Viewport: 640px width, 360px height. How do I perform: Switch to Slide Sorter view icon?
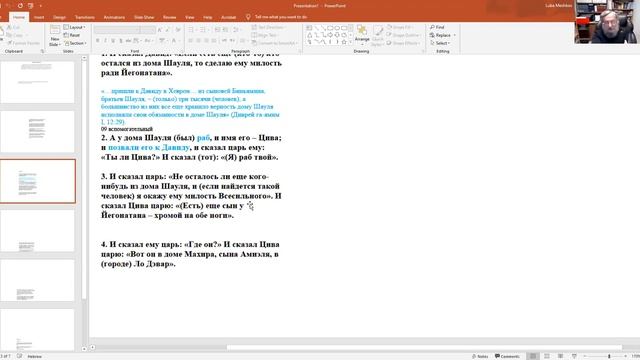tap(547, 356)
